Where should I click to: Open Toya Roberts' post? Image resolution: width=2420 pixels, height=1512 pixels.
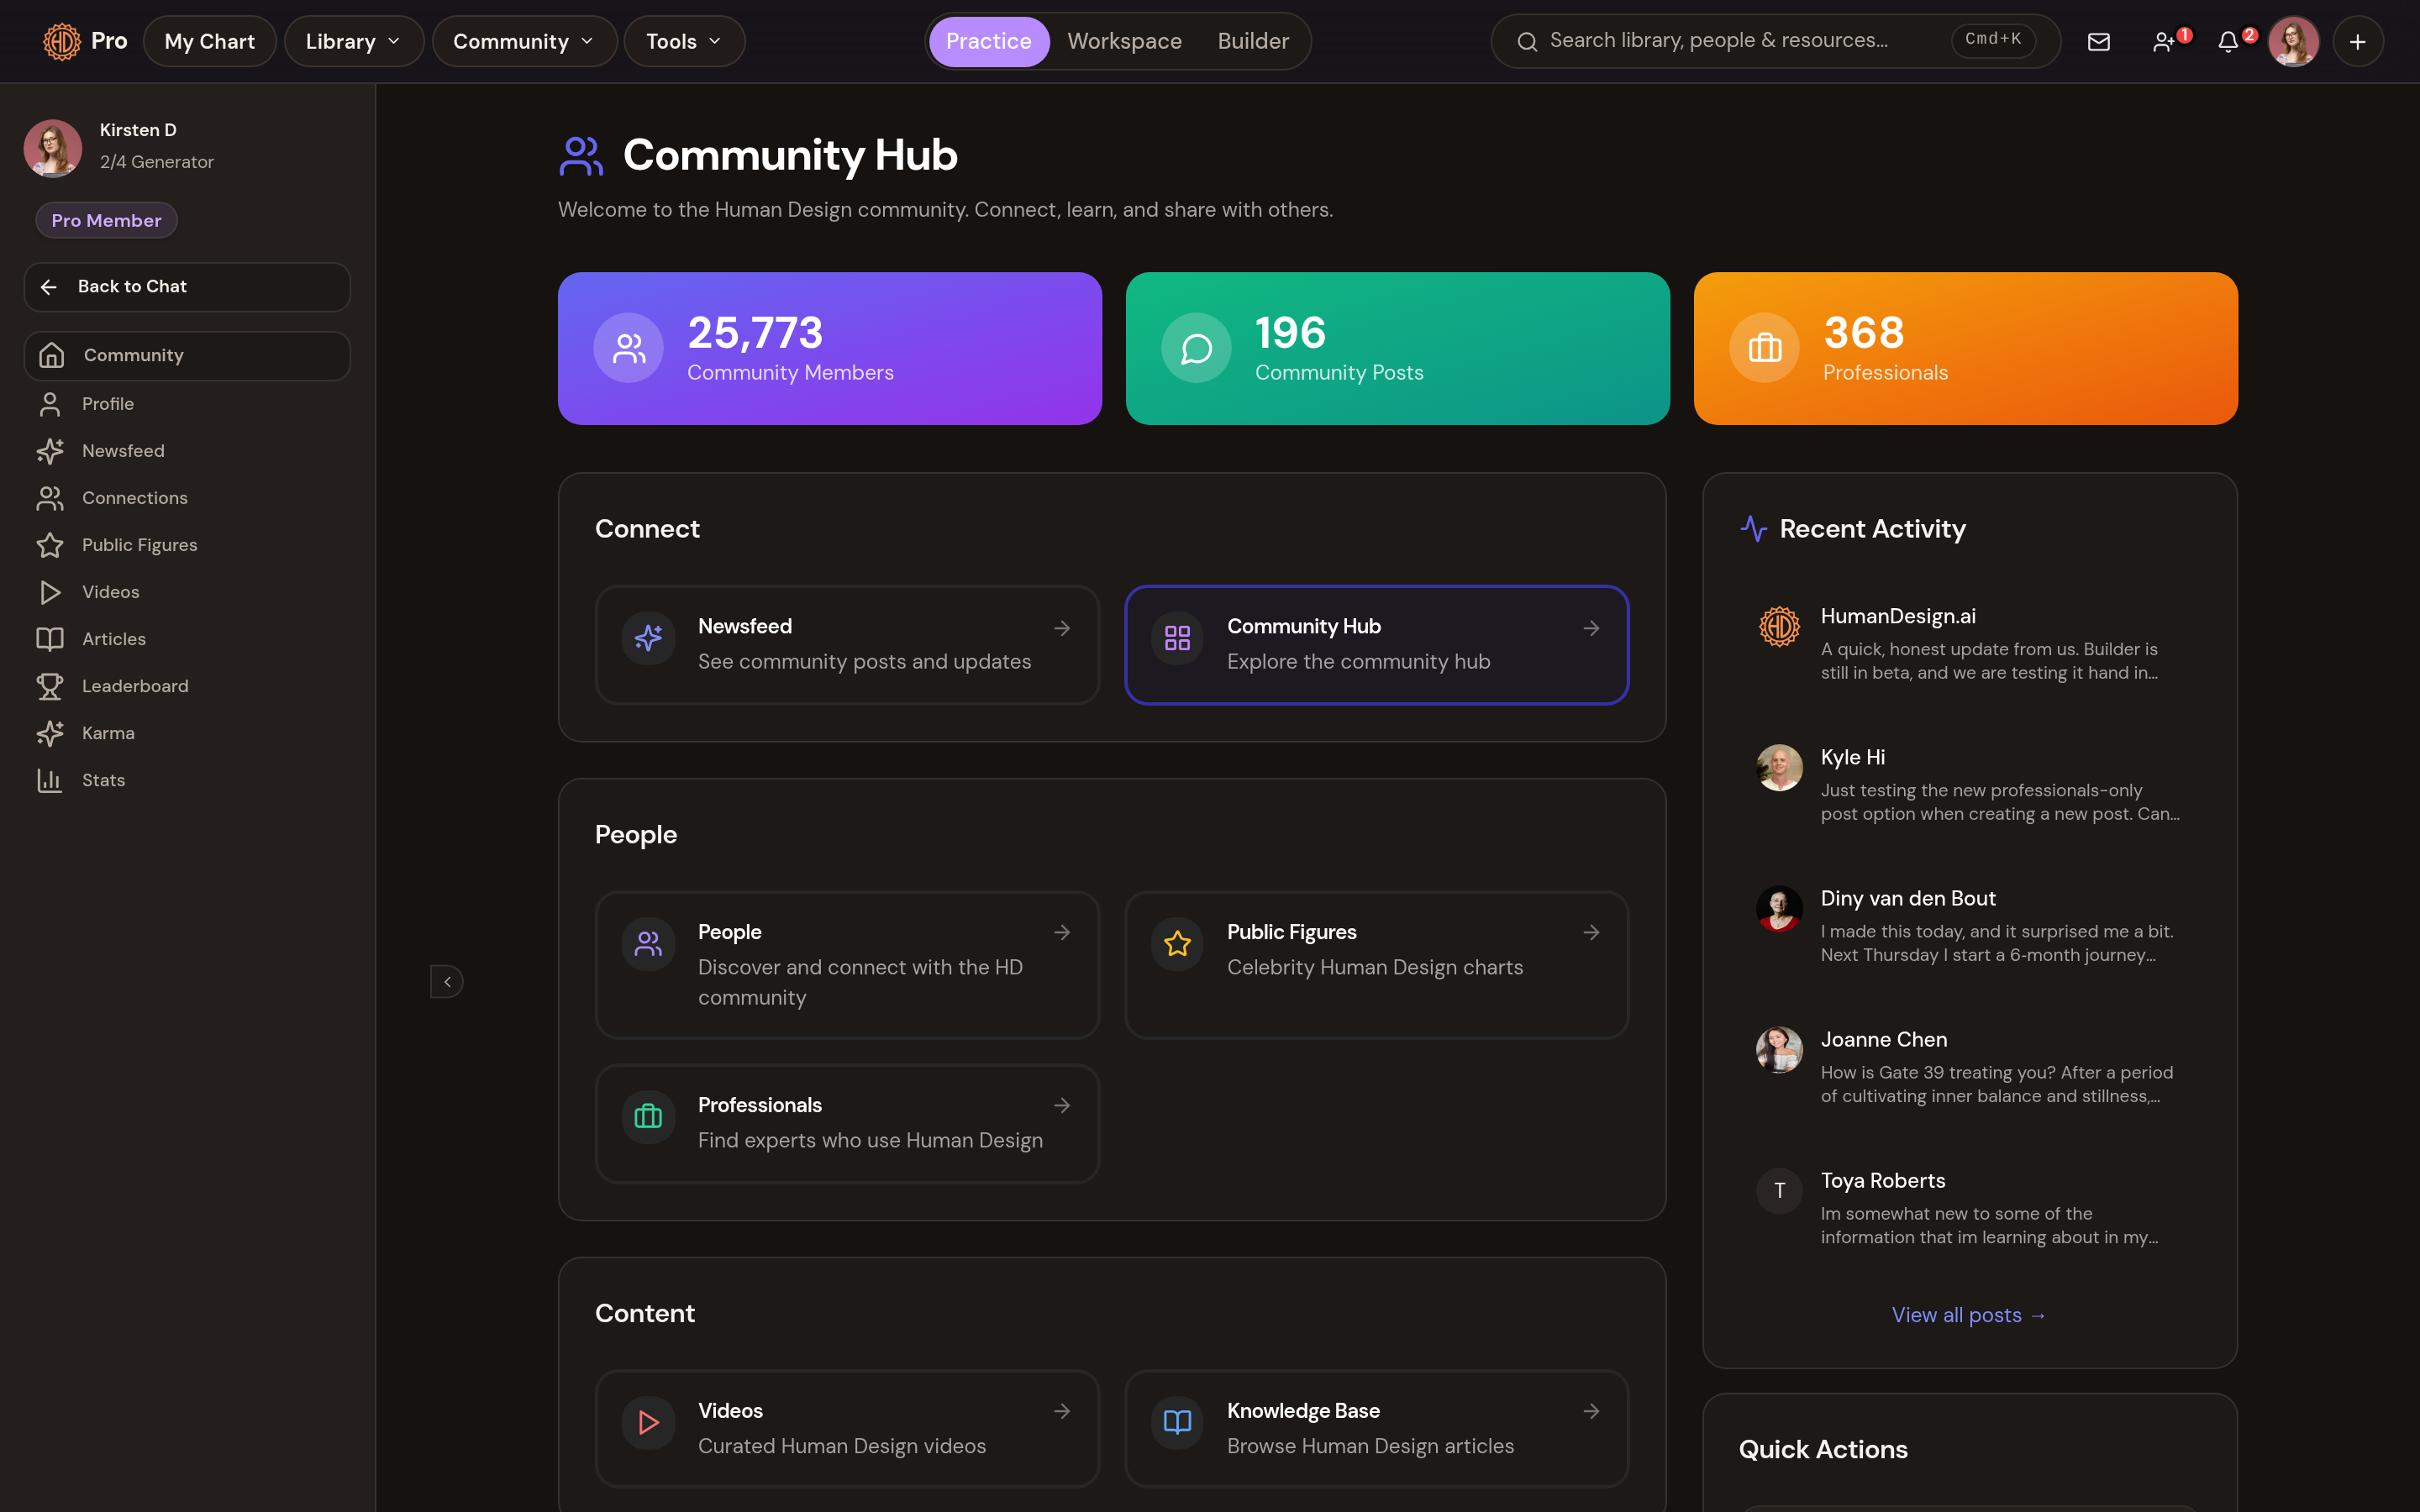point(1969,1208)
